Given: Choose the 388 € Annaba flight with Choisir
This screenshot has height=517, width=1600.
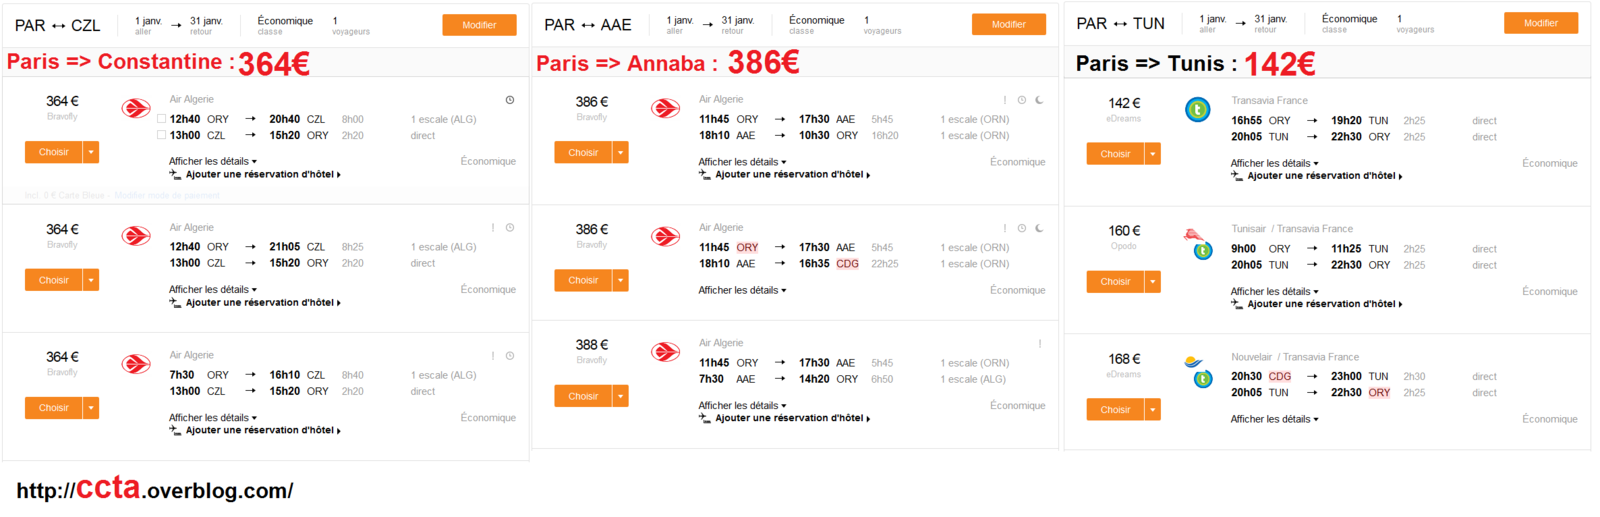Looking at the screenshot, I should pos(583,396).
